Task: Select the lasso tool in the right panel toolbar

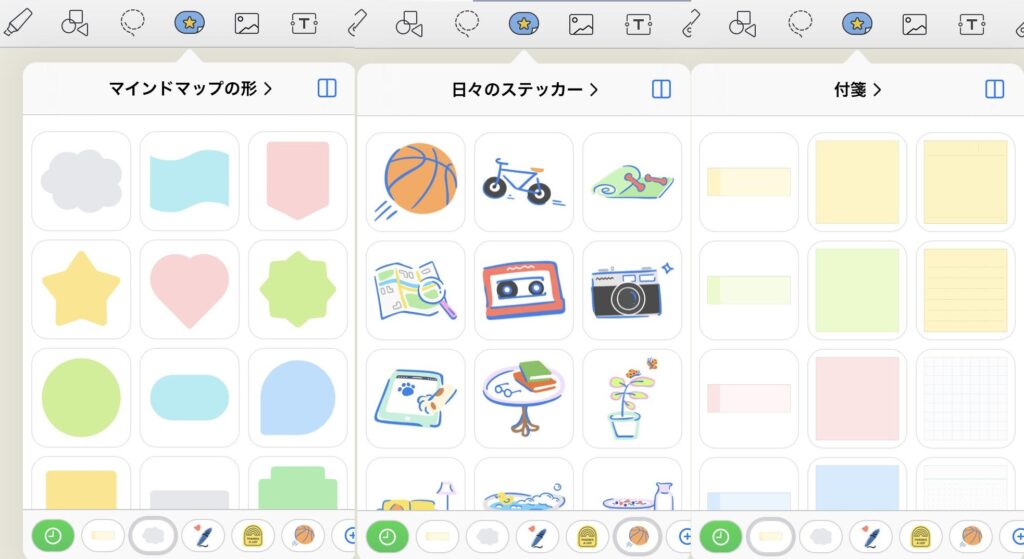Action: pos(800,23)
